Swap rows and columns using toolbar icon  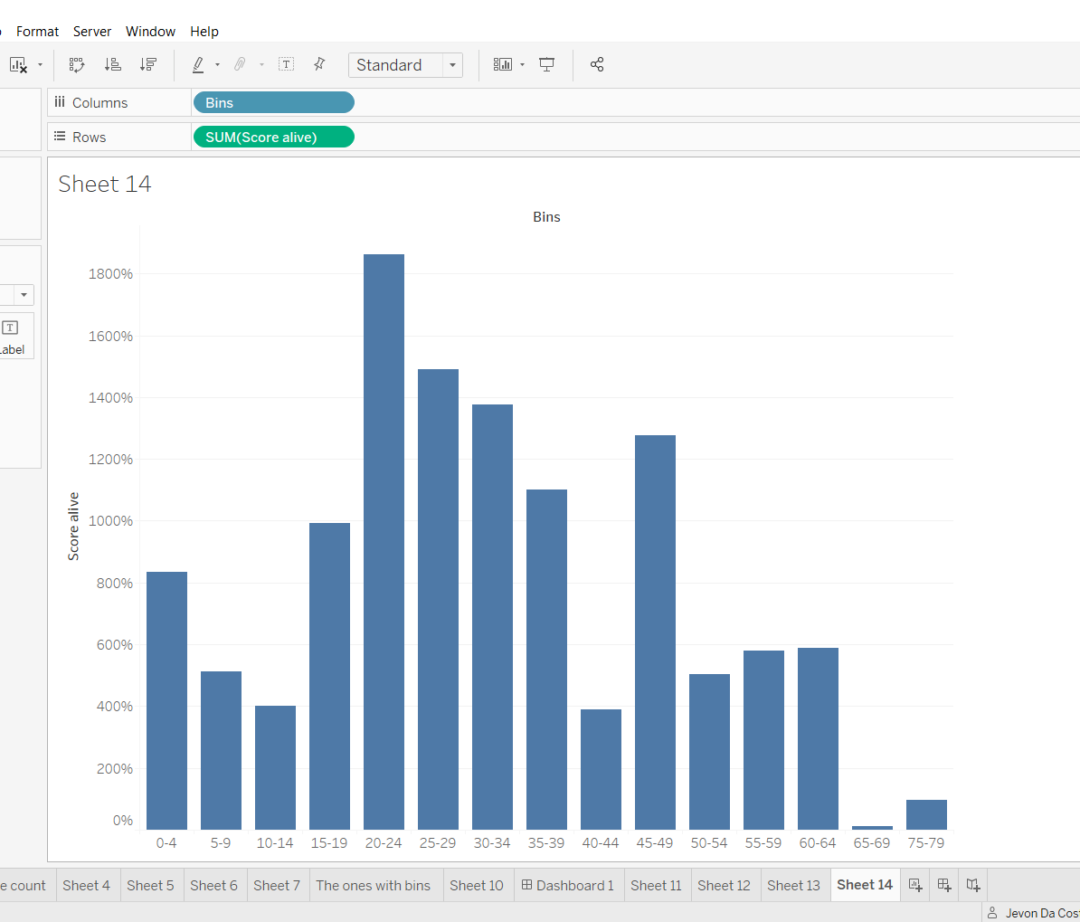pos(77,65)
